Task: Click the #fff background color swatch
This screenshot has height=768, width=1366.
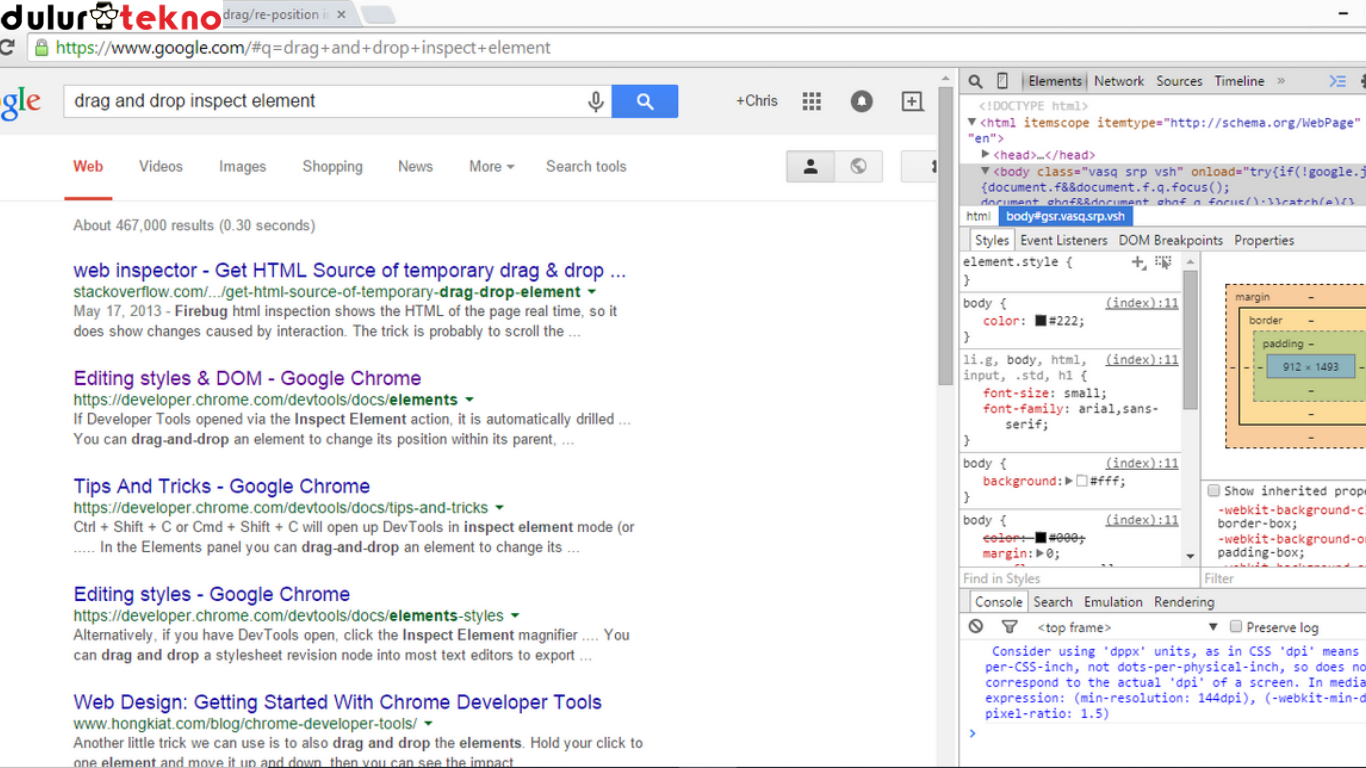Action: click(x=1082, y=481)
